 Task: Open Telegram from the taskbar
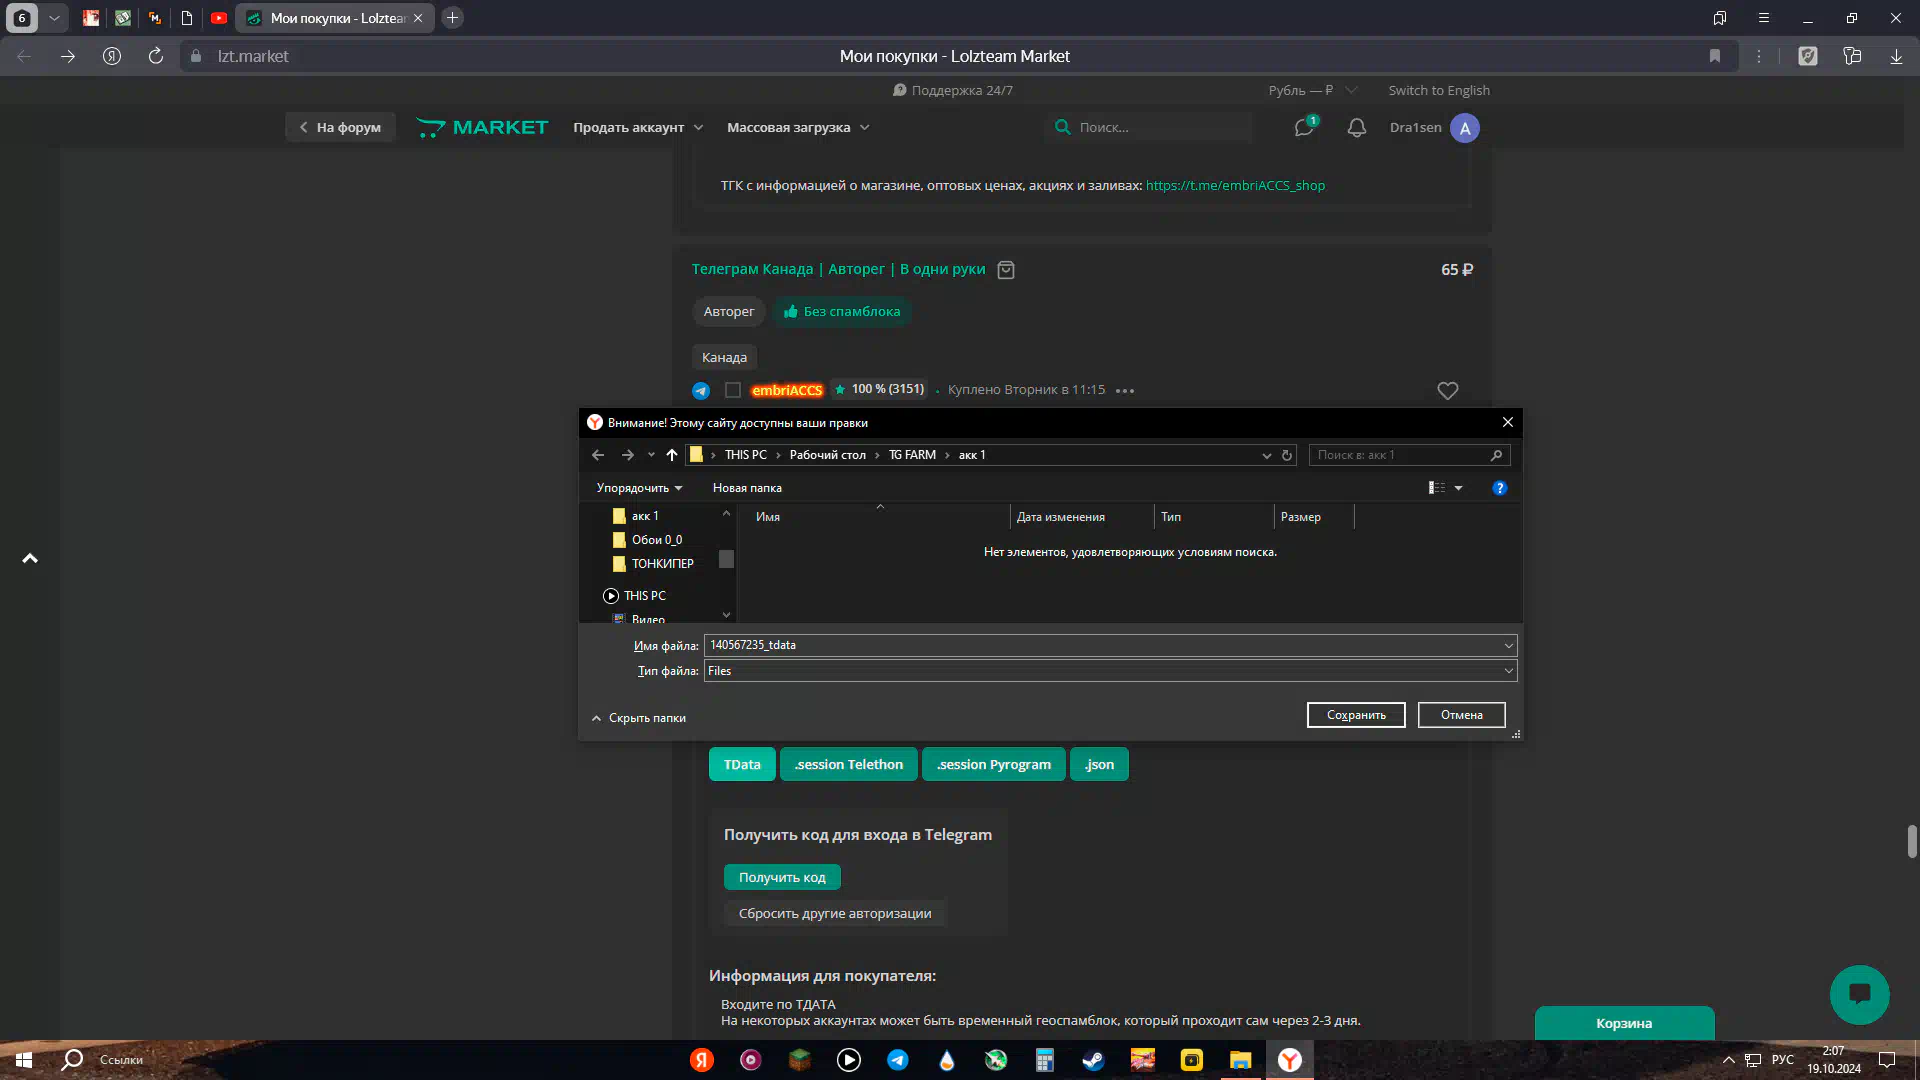[x=897, y=1060]
